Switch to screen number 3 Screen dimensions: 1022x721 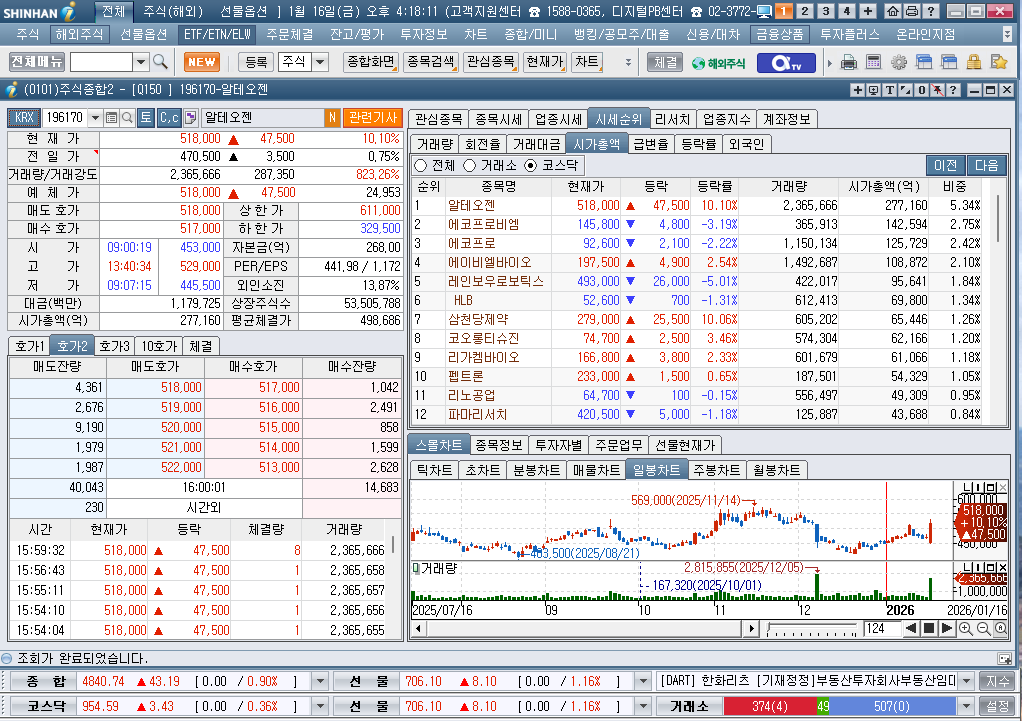(x=826, y=11)
